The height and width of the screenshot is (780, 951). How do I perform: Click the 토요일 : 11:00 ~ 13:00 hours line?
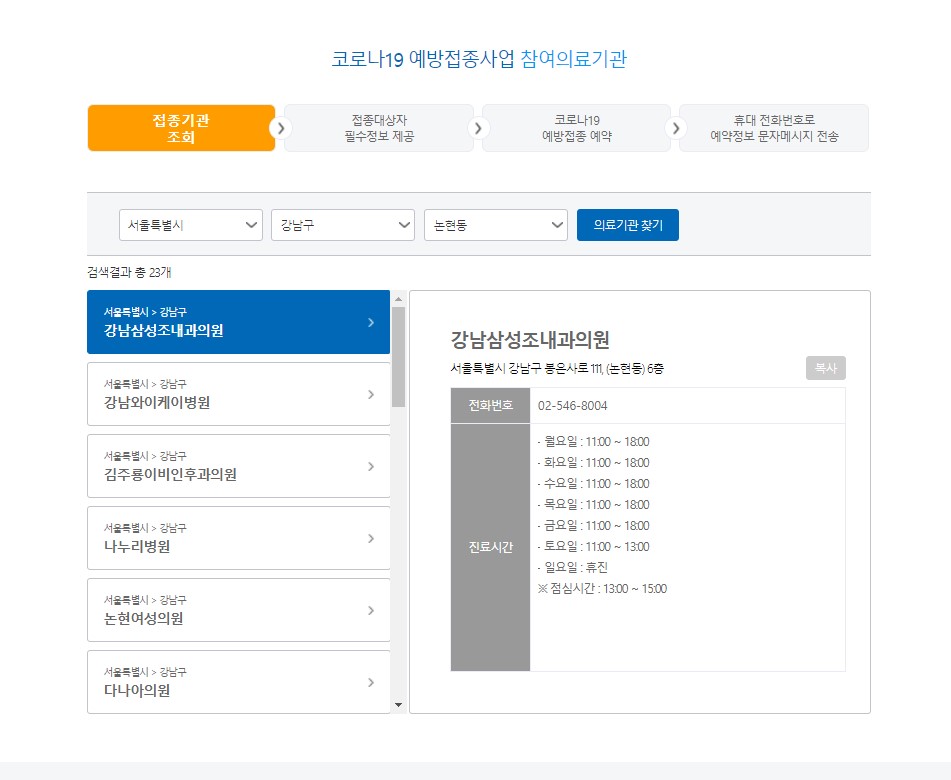point(593,546)
